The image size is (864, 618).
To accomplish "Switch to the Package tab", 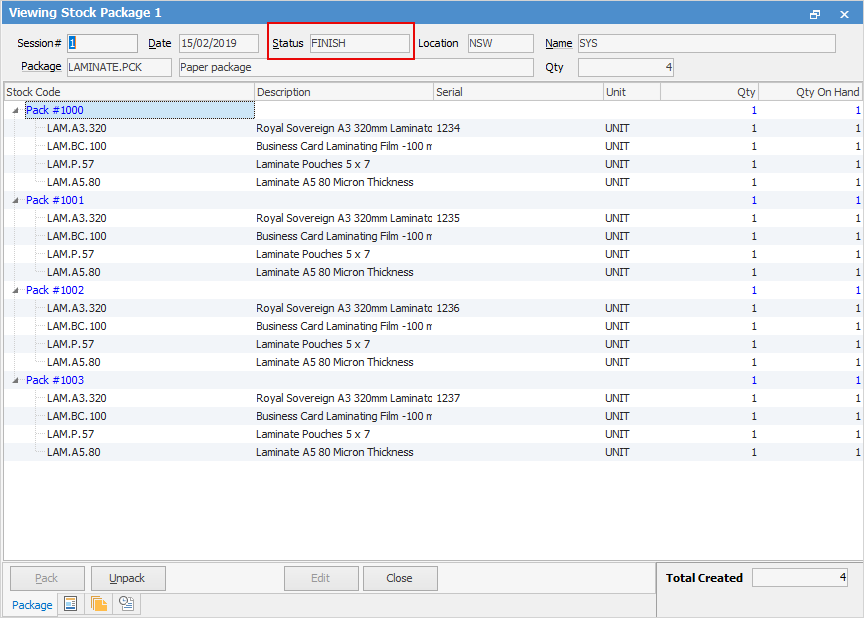I will [x=32, y=605].
